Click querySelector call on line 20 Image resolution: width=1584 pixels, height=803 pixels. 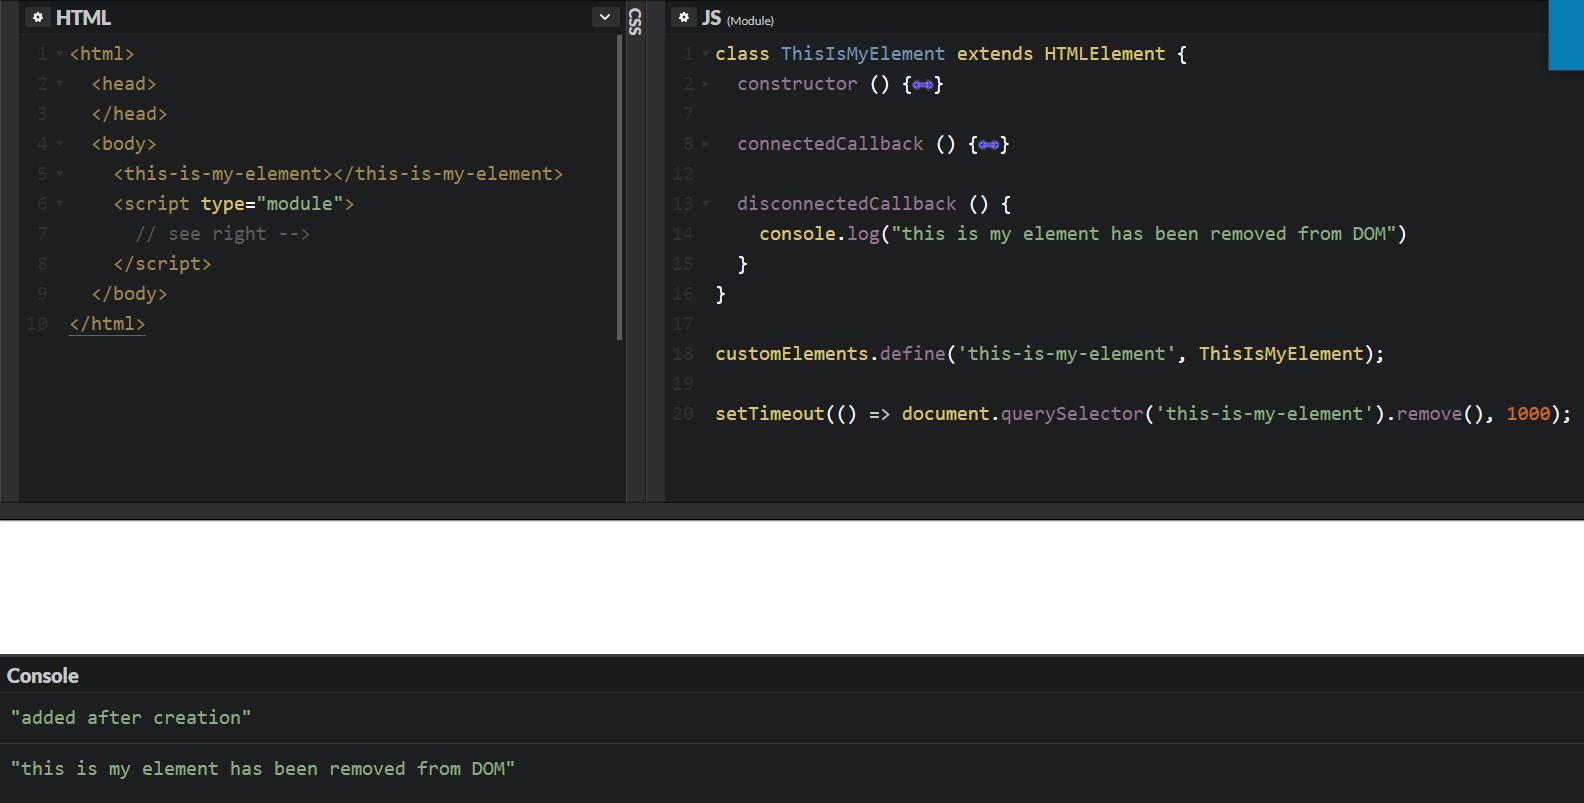point(1072,414)
